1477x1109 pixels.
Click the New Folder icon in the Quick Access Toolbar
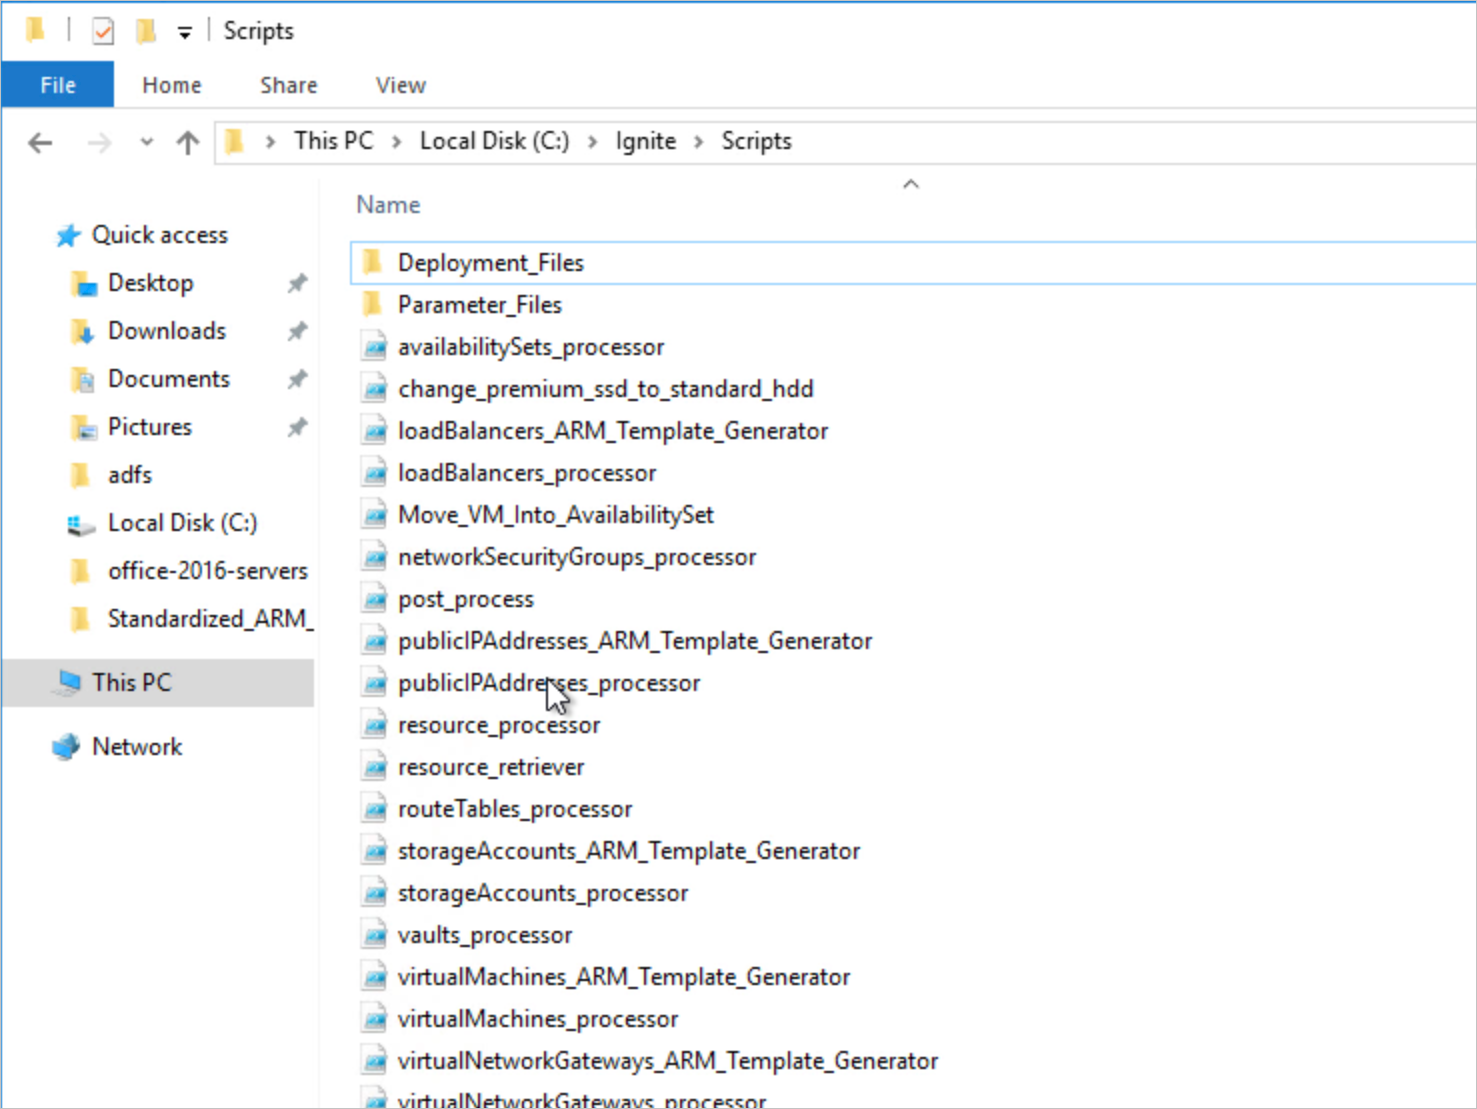pyautogui.click(x=146, y=30)
